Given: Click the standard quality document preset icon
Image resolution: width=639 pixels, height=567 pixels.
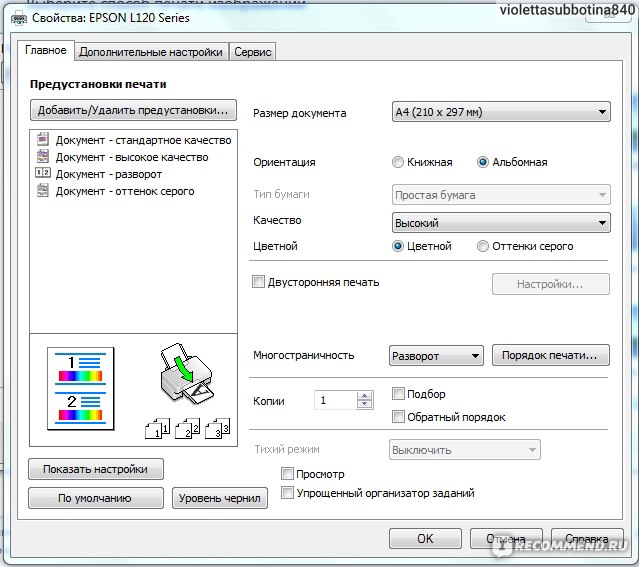Looking at the screenshot, I should tap(43, 139).
